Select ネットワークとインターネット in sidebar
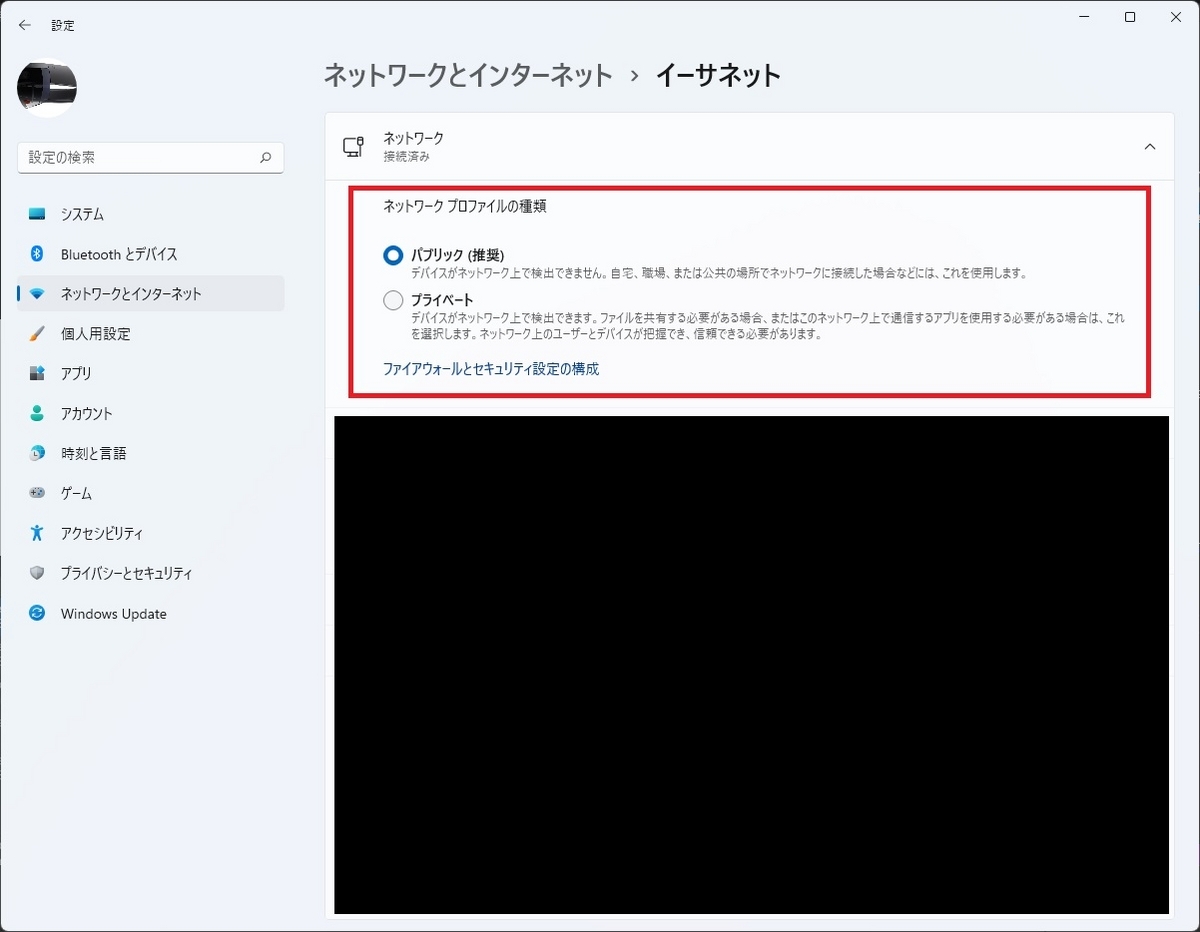 (151, 294)
